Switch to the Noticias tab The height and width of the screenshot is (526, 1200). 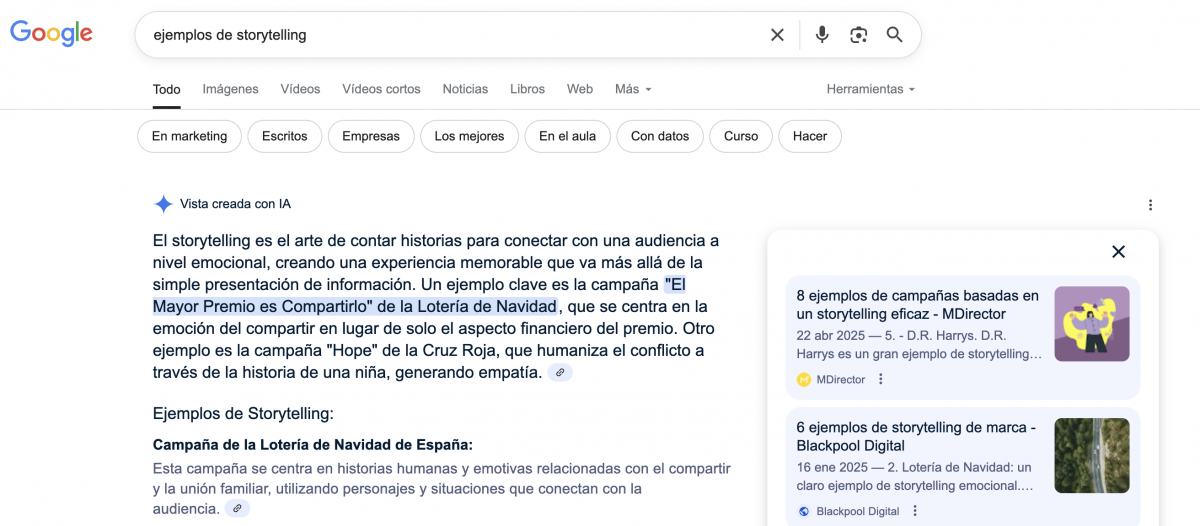pyautogui.click(x=465, y=89)
